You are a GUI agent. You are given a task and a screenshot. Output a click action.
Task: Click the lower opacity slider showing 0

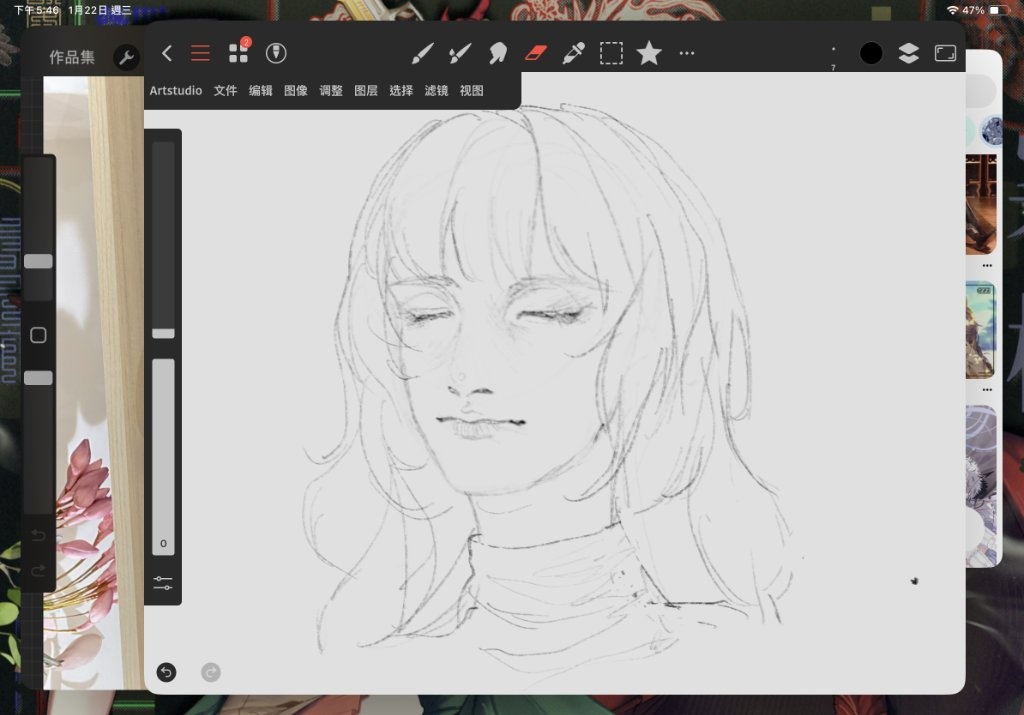[163, 456]
